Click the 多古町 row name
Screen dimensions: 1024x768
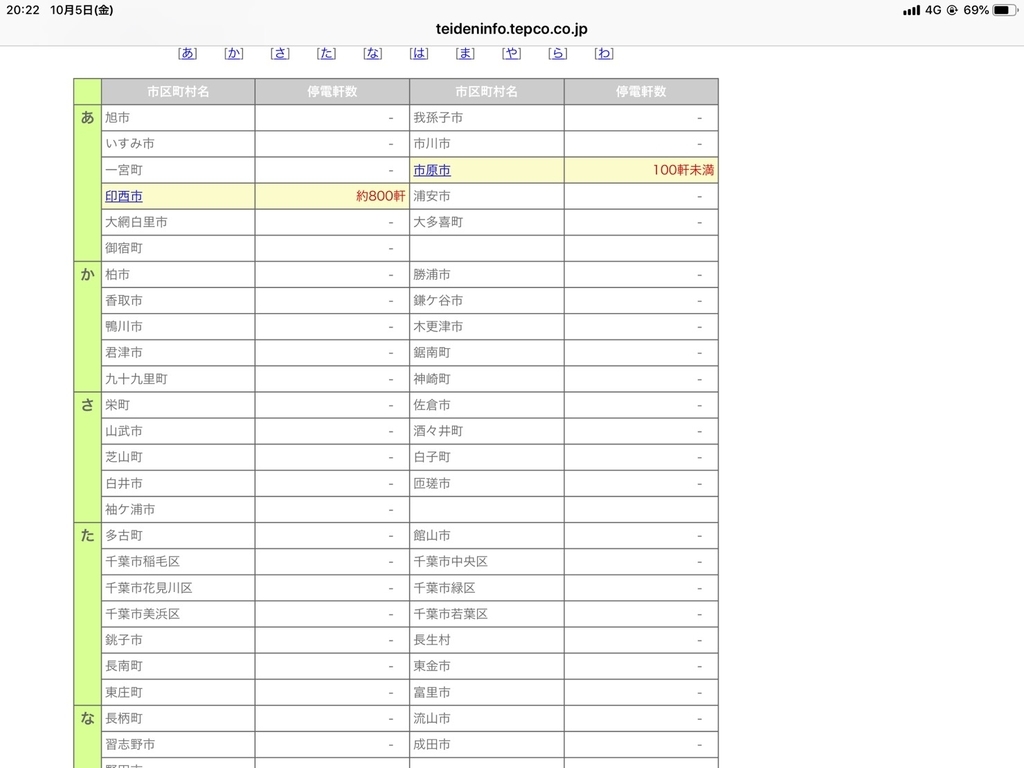point(123,536)
